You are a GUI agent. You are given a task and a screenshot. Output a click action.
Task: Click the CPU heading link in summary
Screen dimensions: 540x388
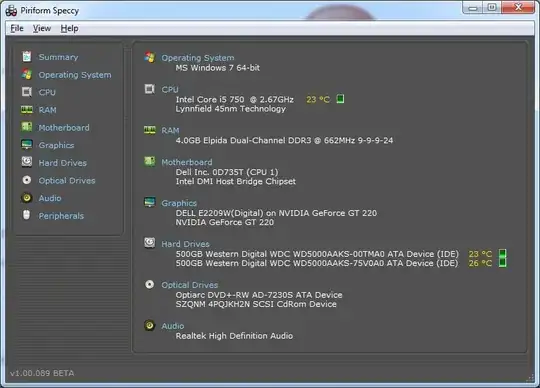(170, 90)
